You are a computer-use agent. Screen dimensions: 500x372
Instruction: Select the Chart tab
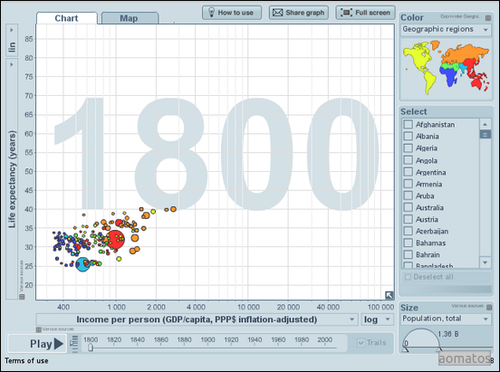point(67,18)
